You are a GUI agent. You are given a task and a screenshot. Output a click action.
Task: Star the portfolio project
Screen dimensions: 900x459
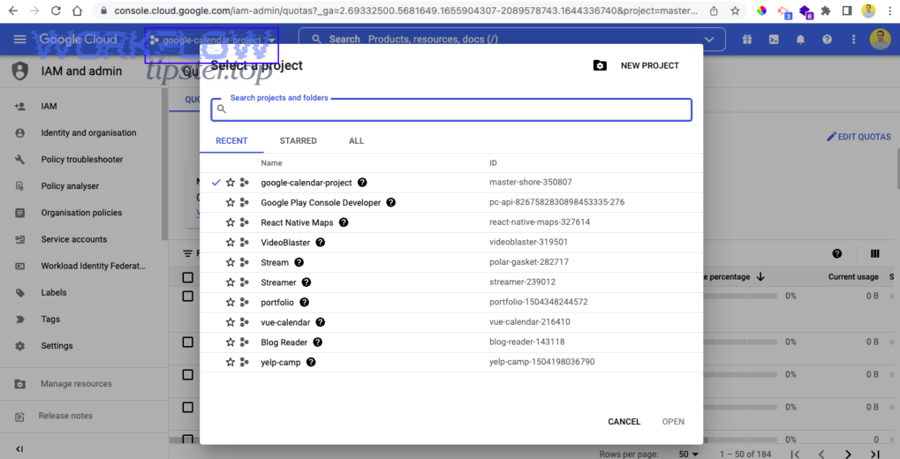click(230, 302)
